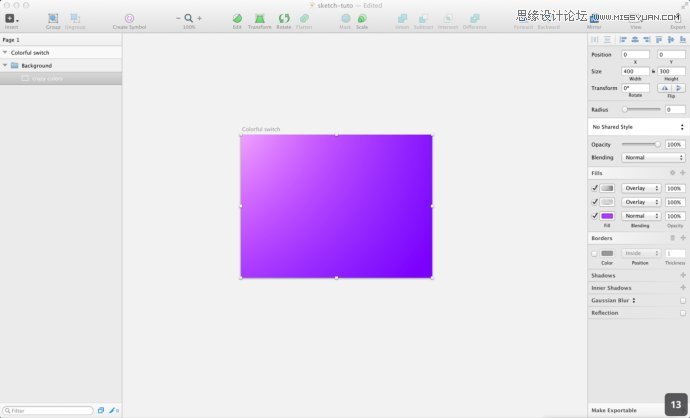Align layers horizontally centered
690x418 pixels.
(635, 40)
